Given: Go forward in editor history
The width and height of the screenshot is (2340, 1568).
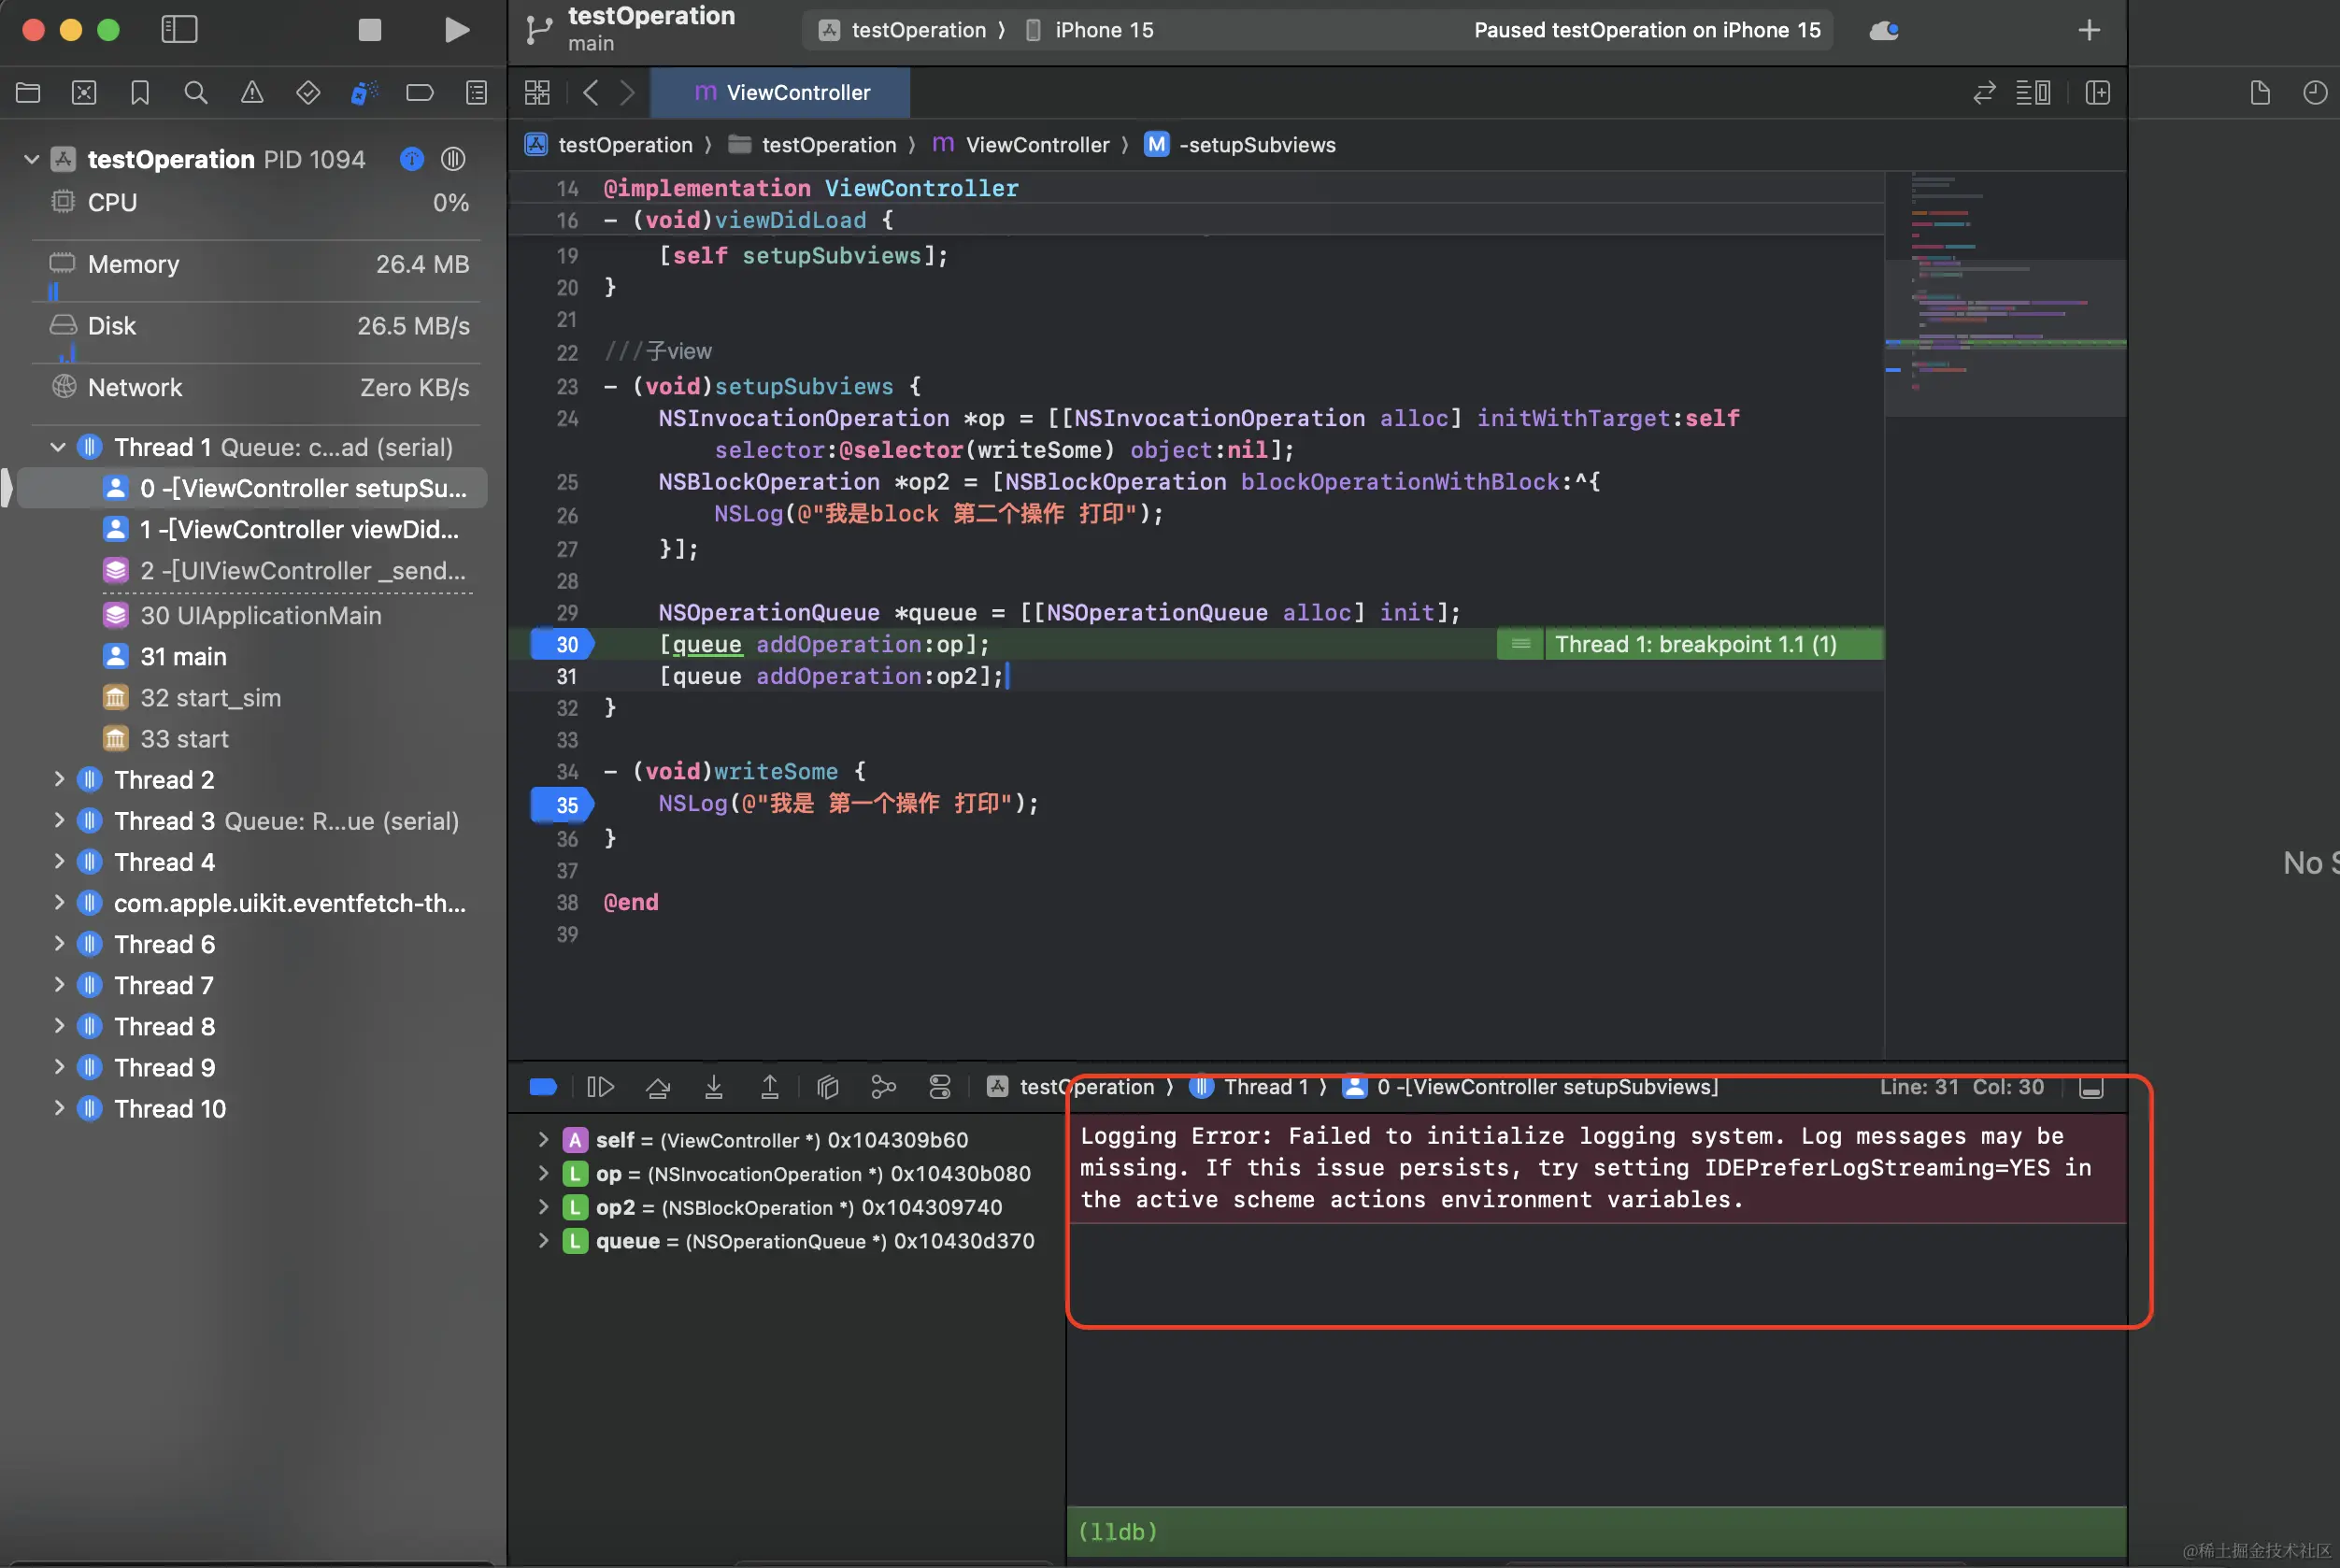Looking at the screenshot, I should (628, 93).
